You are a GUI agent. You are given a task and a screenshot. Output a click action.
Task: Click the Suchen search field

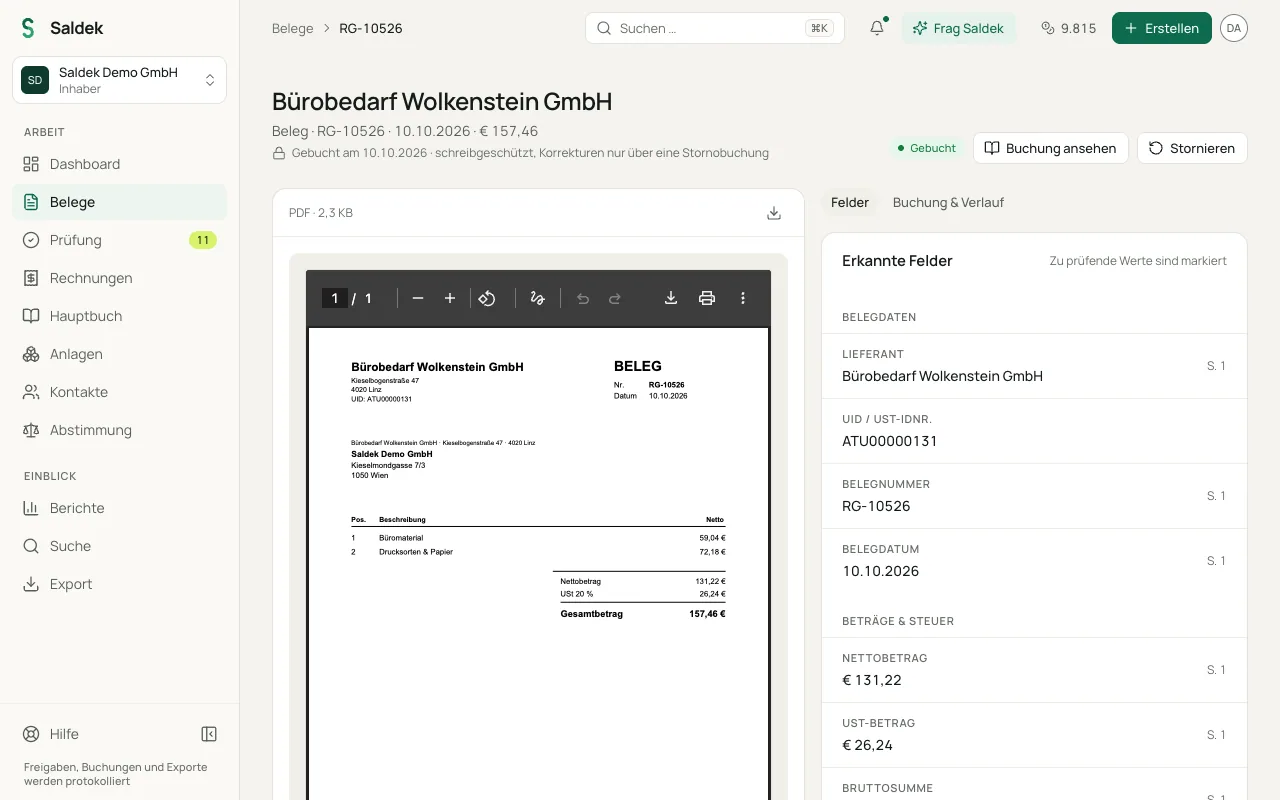[x=715, y=28]
